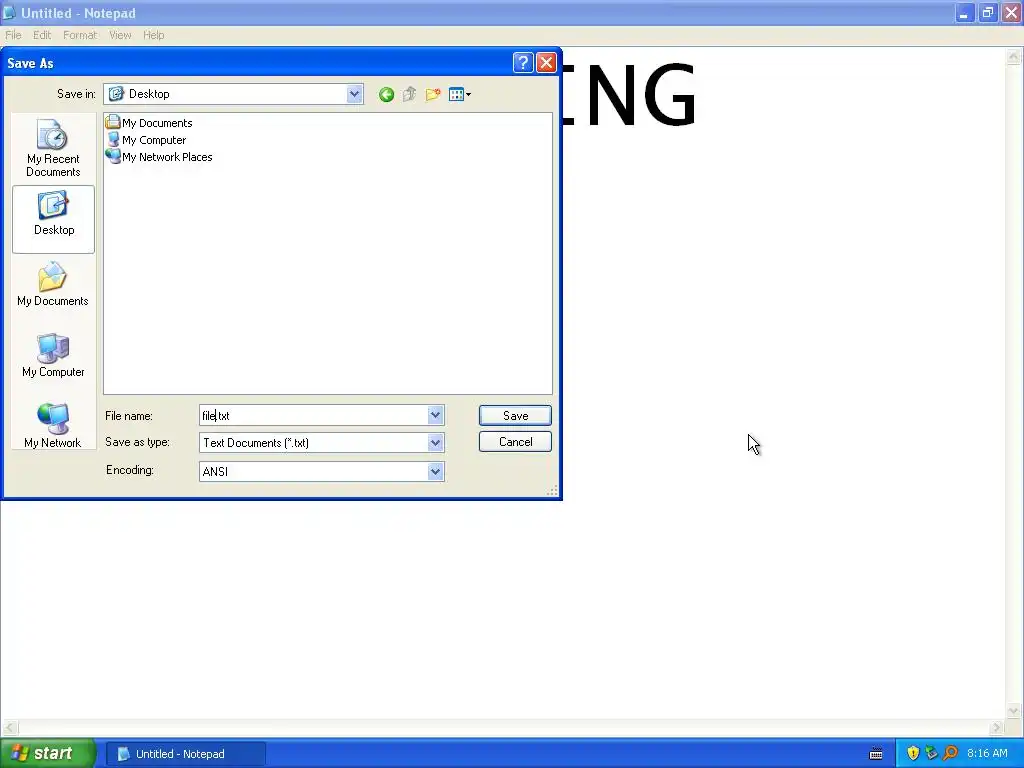Open the Save as type dropdown
This screenshot has width=1024, height=768.
click(x=436, y=443)
